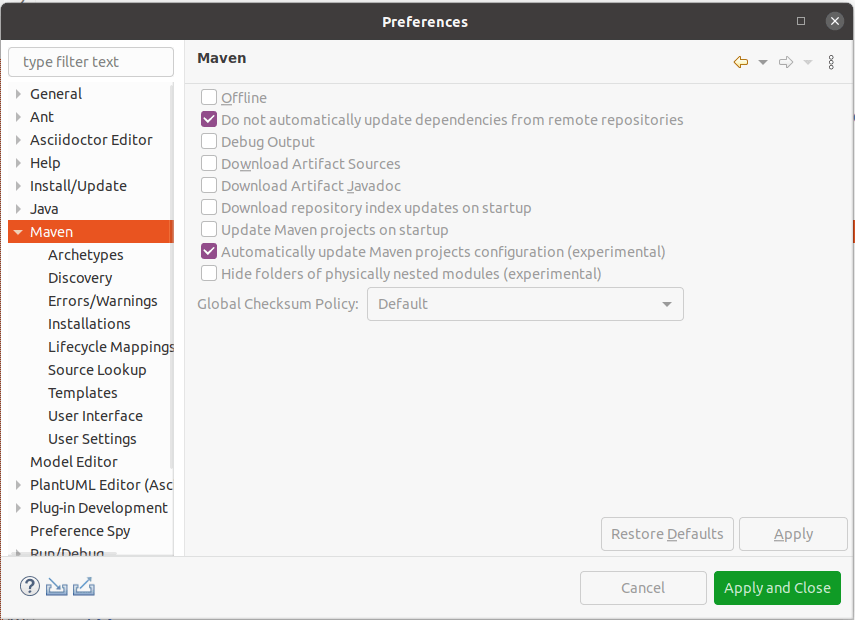Enable Debug Output
Screen dimensions: 855x620
[x=208, y=141]
